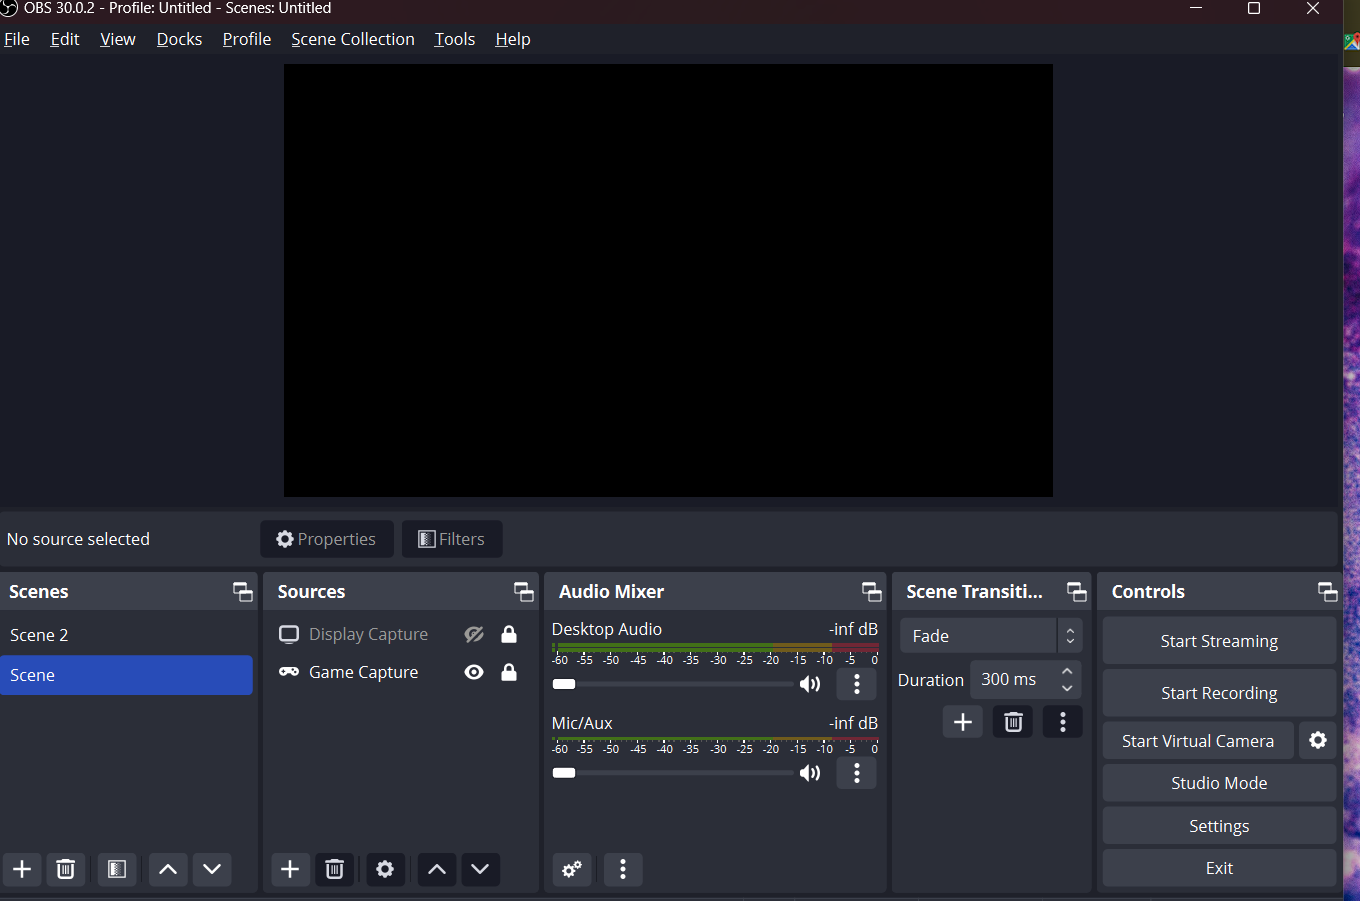Open the Fade transition dropdown
This screenshot has height=901, width=1360.
(990, 636)
